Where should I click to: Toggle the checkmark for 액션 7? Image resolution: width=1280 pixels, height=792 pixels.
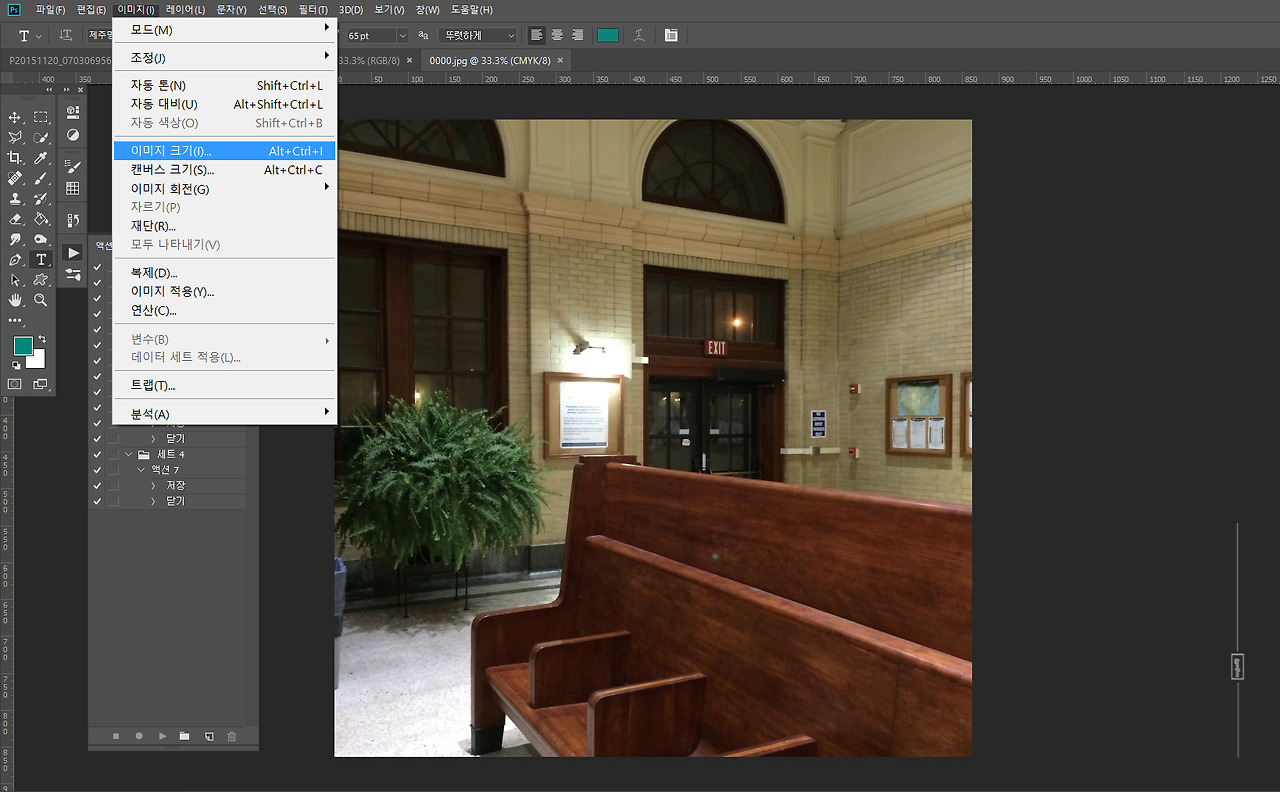[97, 470]
